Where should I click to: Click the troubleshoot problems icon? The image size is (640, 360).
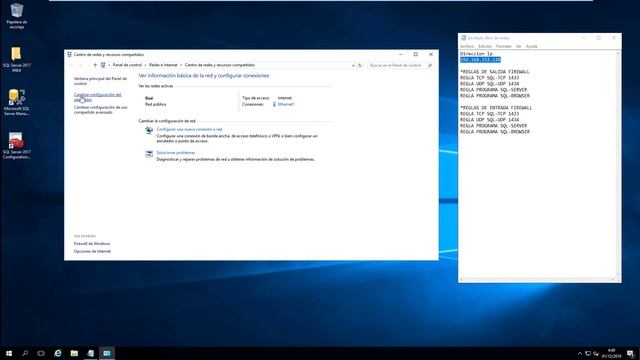[149, 153]
